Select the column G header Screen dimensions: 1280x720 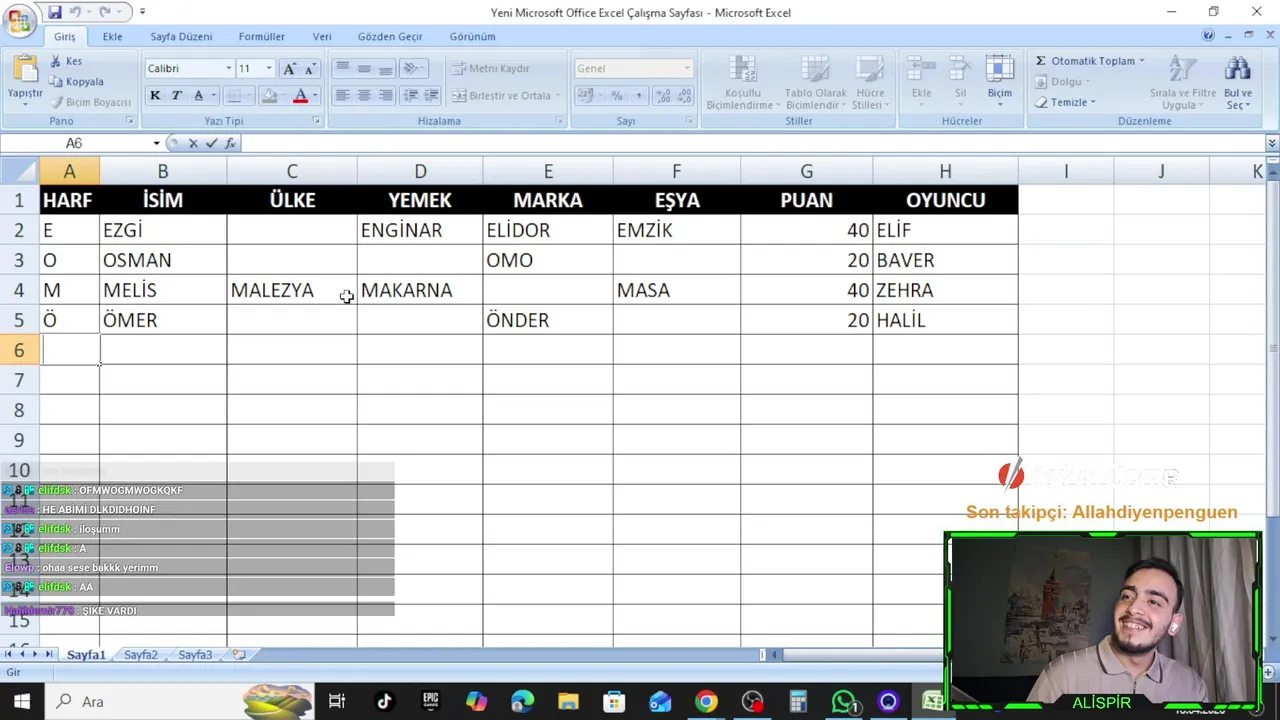[x=806, y=171]
